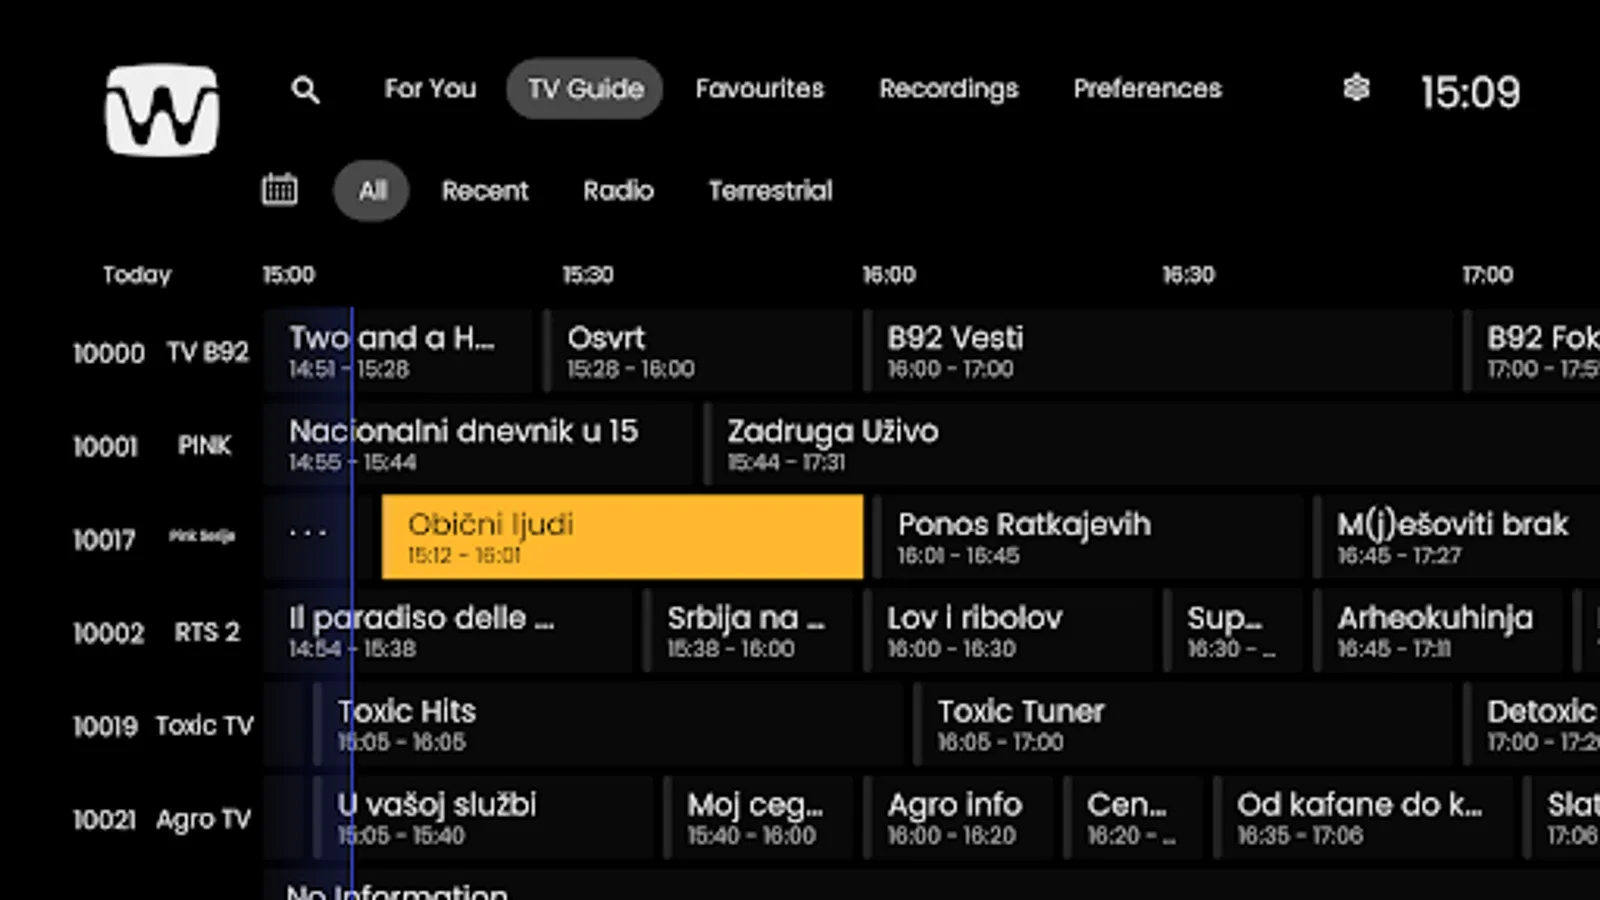
Task: Select the All channels filter pill
Action: [x=370, y=190]
